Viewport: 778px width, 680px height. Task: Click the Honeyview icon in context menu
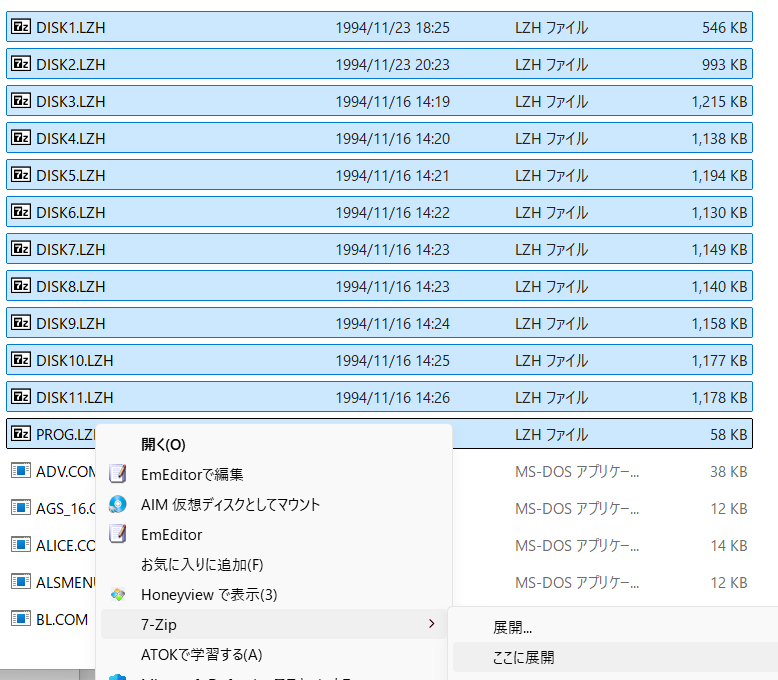click(x=118, y=594)
